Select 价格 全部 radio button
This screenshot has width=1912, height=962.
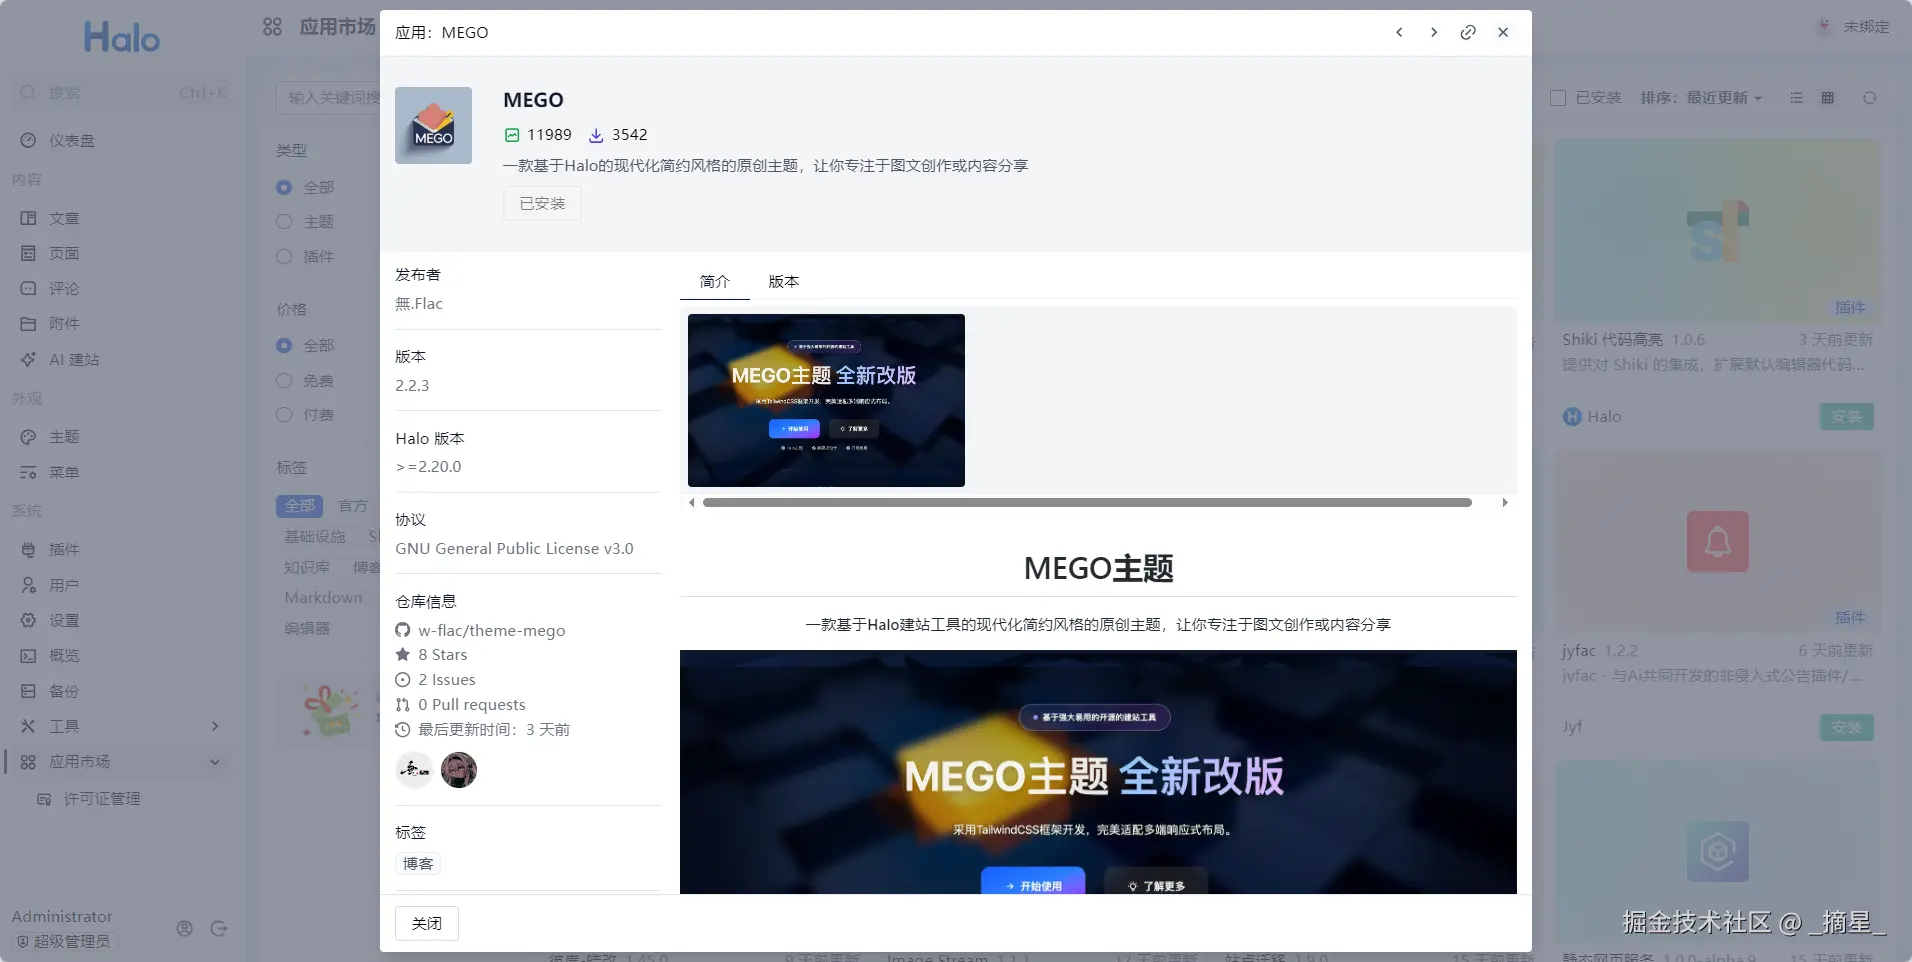[284, 346]
